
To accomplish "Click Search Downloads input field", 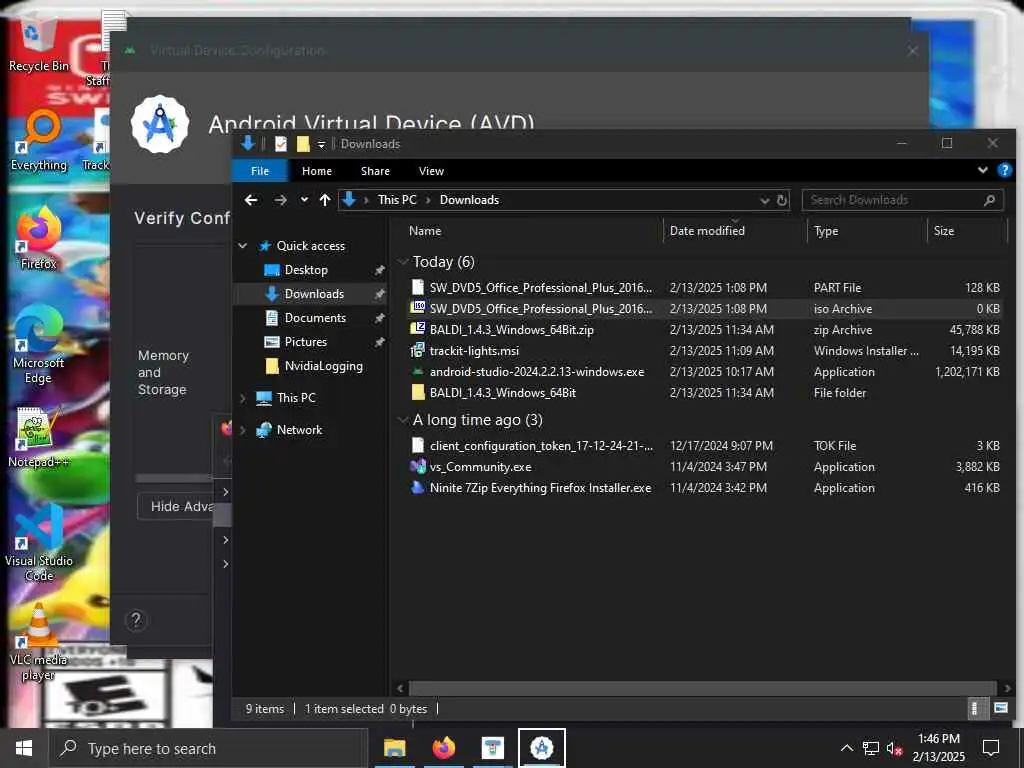I will [902, 200].
